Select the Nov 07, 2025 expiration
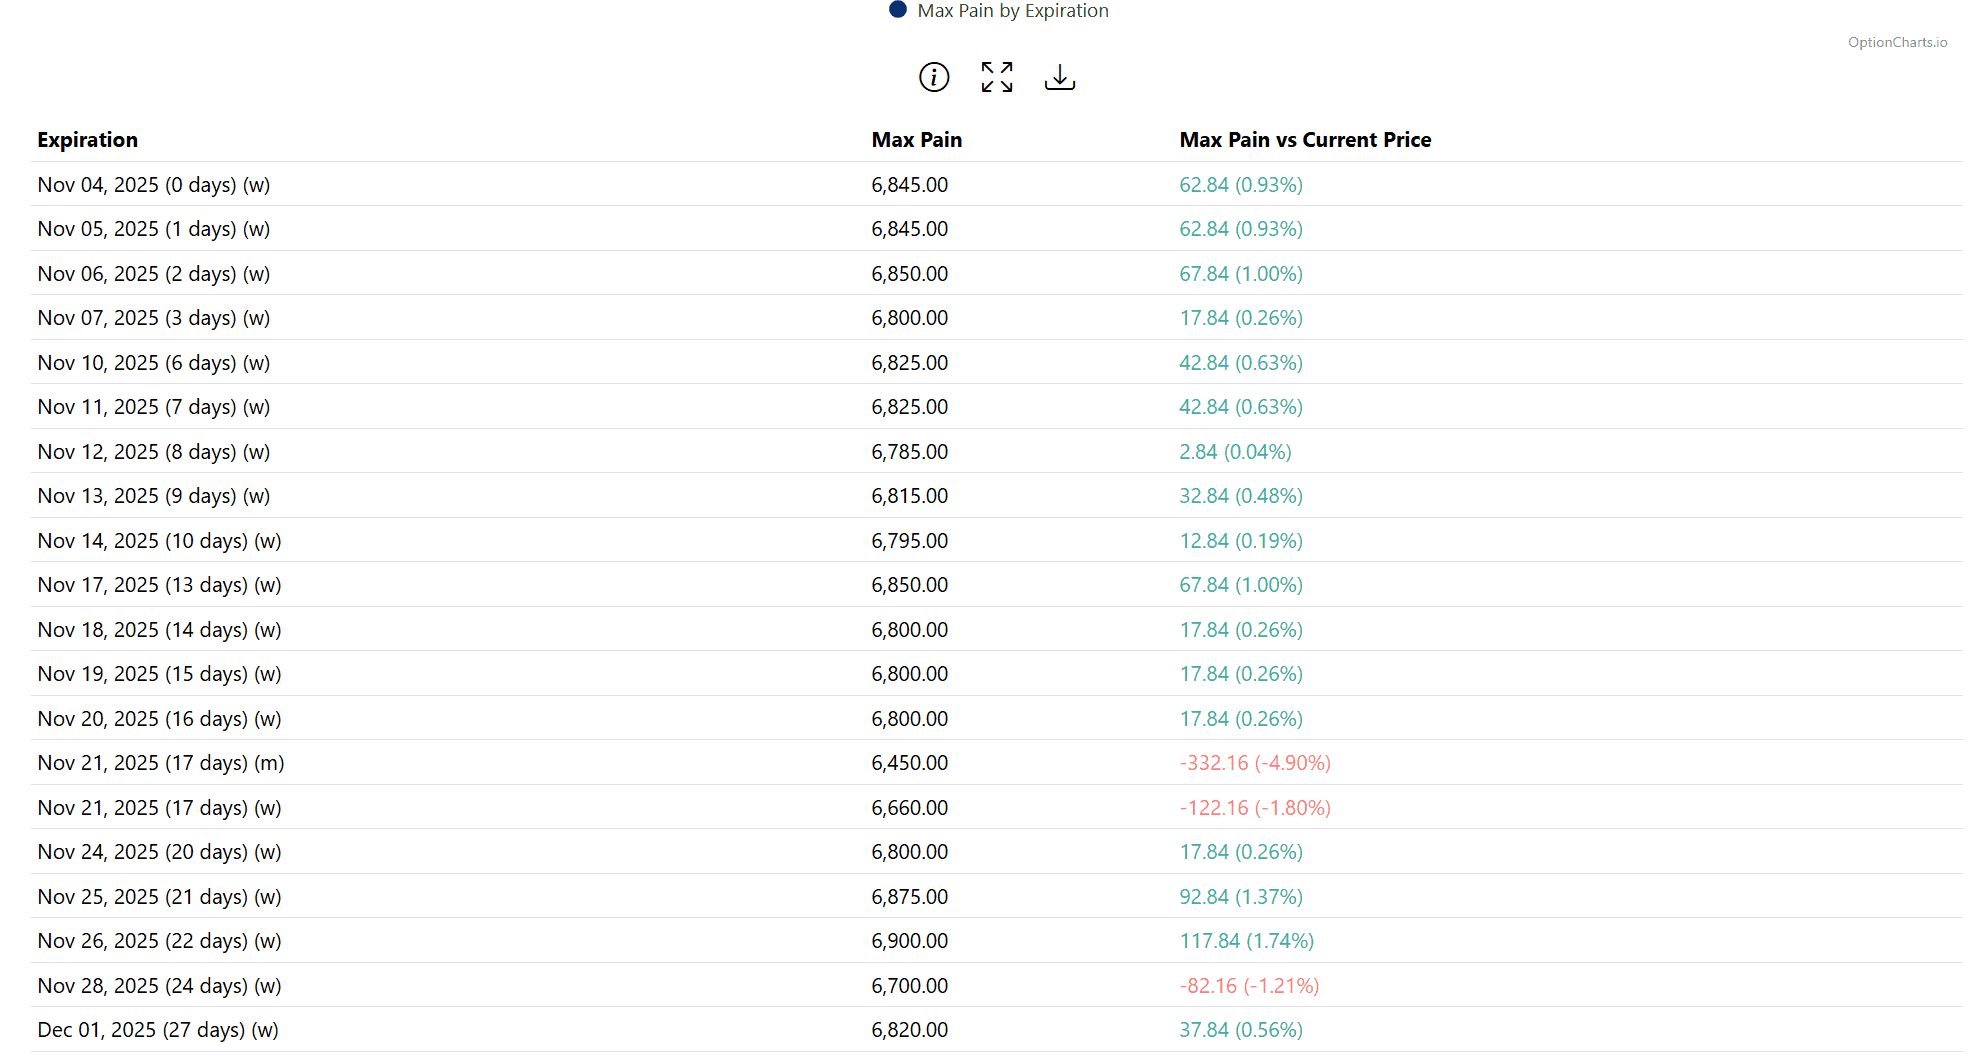Image resolution: width=1976 pixels, height=1056 pixels. tap(154, 318)
